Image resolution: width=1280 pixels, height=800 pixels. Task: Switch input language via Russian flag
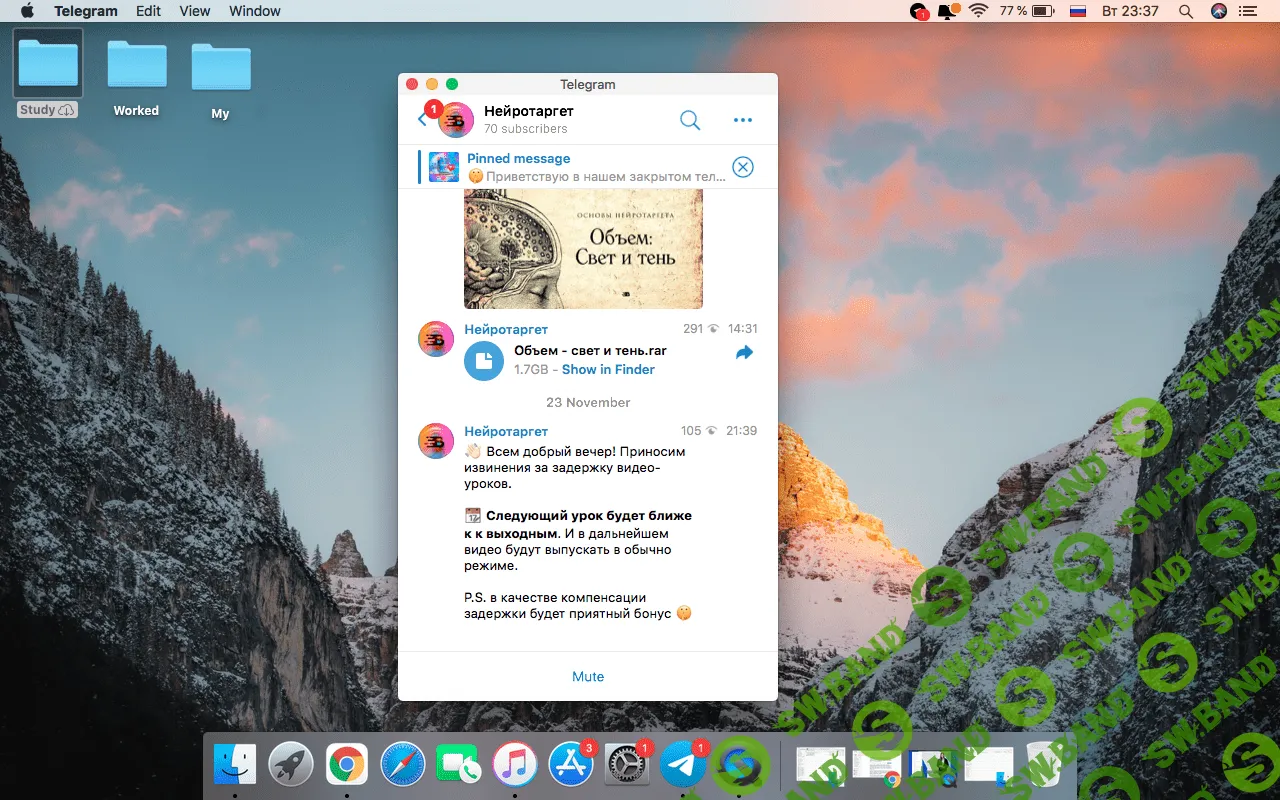1078,11
